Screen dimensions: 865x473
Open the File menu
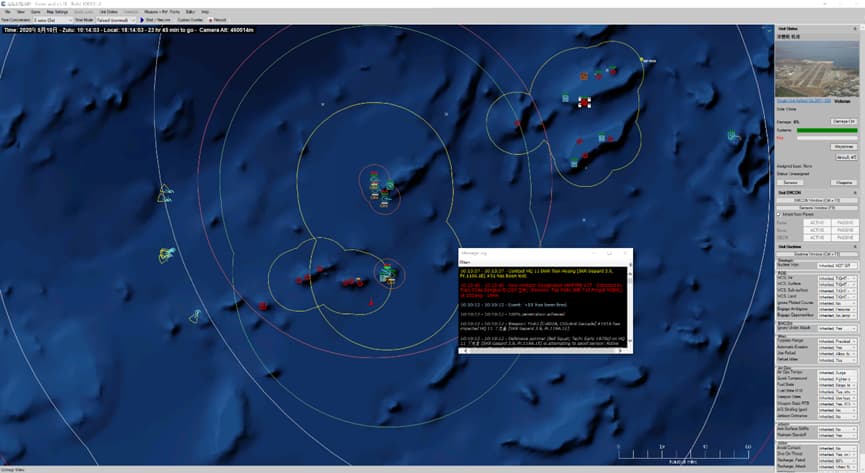point(8,12)
